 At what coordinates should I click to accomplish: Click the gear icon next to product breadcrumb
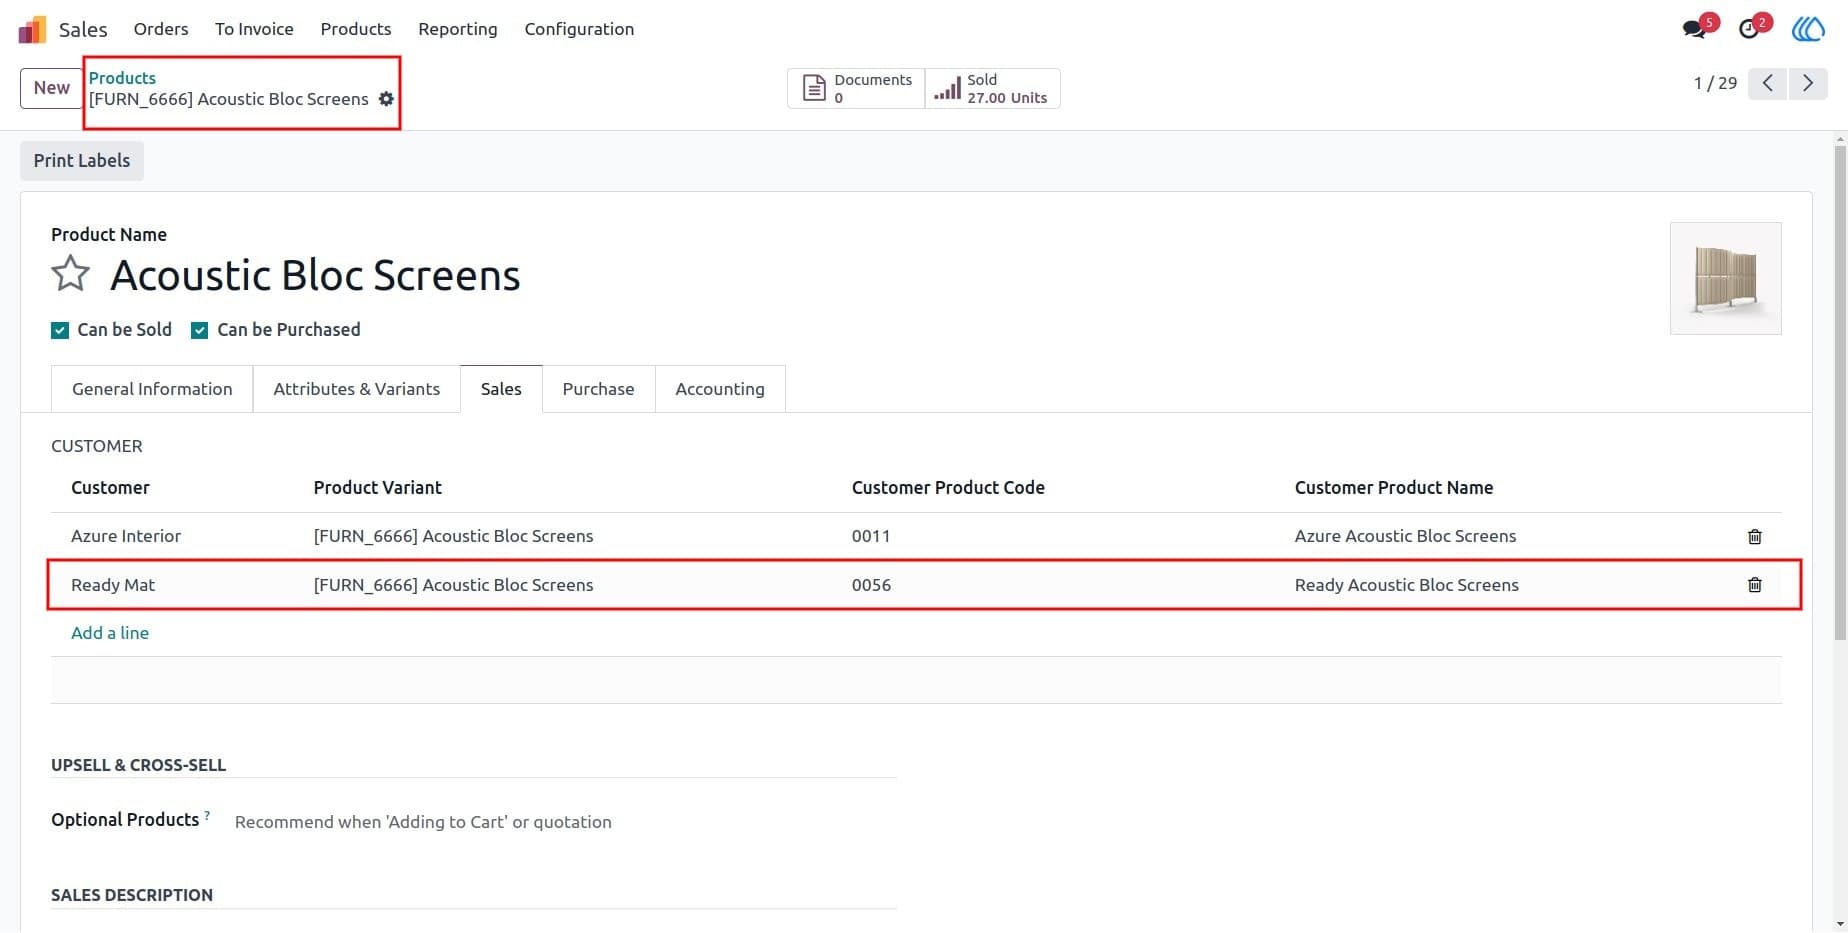point(386,99)
